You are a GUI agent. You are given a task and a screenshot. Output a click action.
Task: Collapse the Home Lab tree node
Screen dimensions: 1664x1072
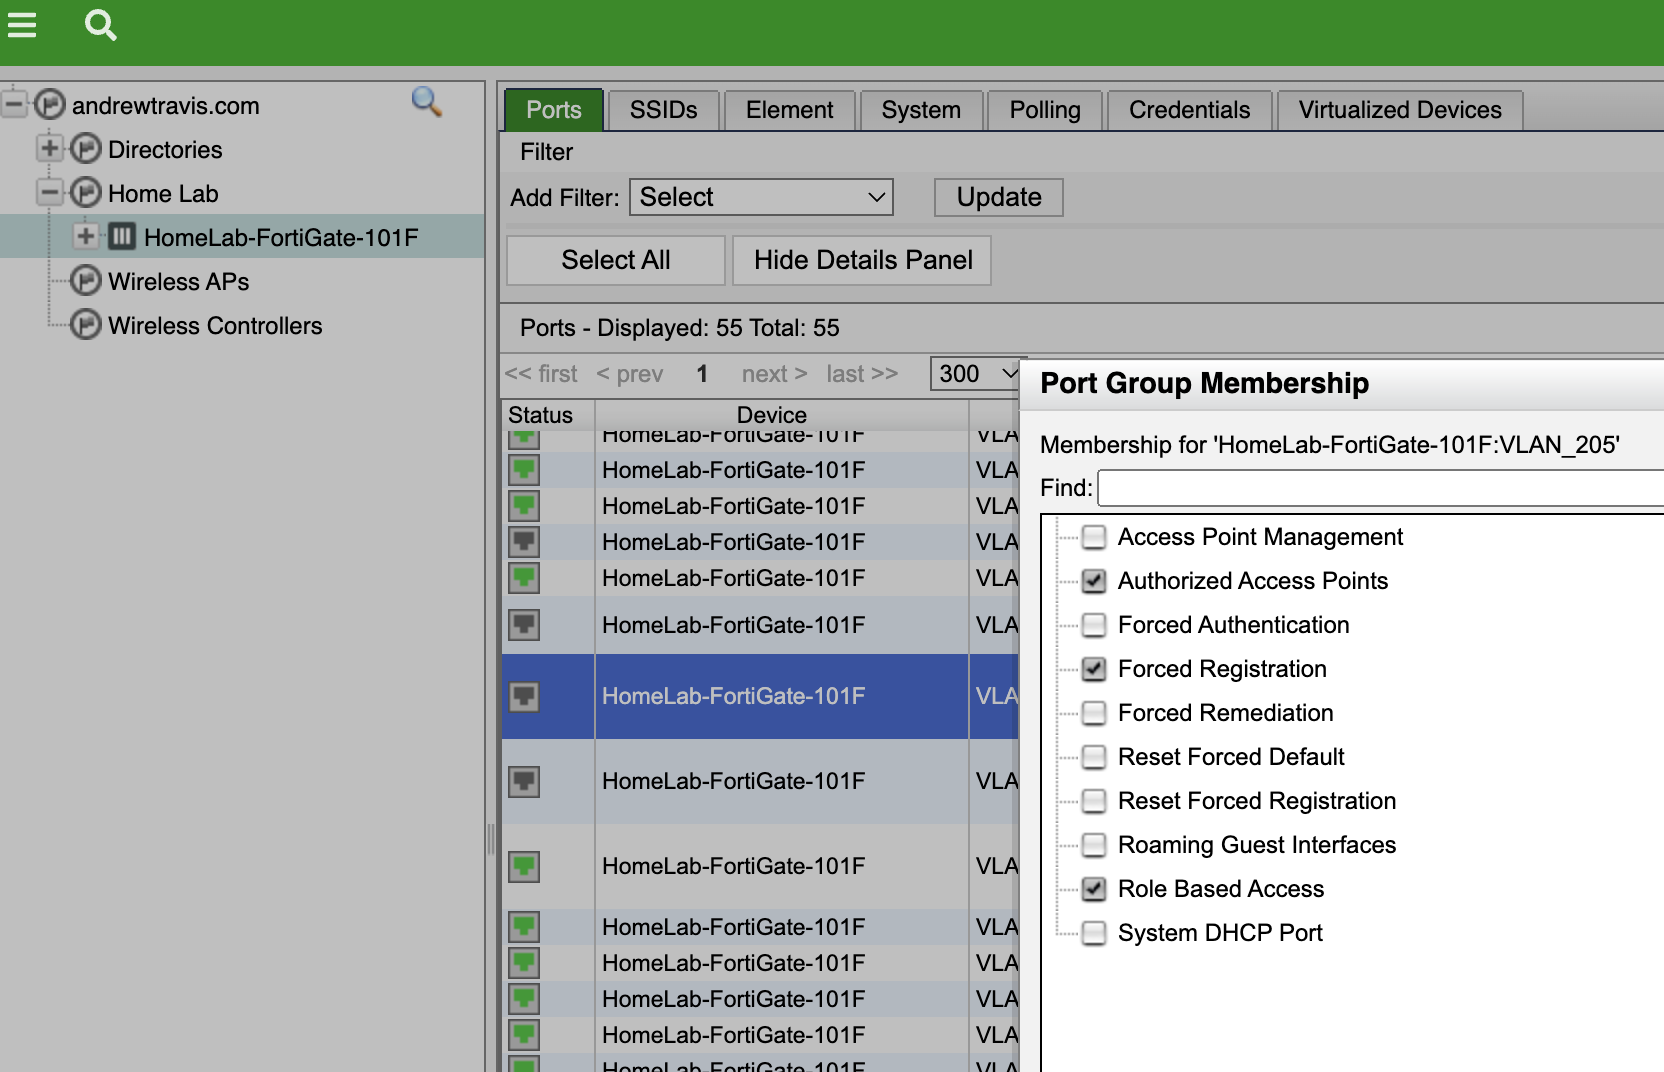50,192
